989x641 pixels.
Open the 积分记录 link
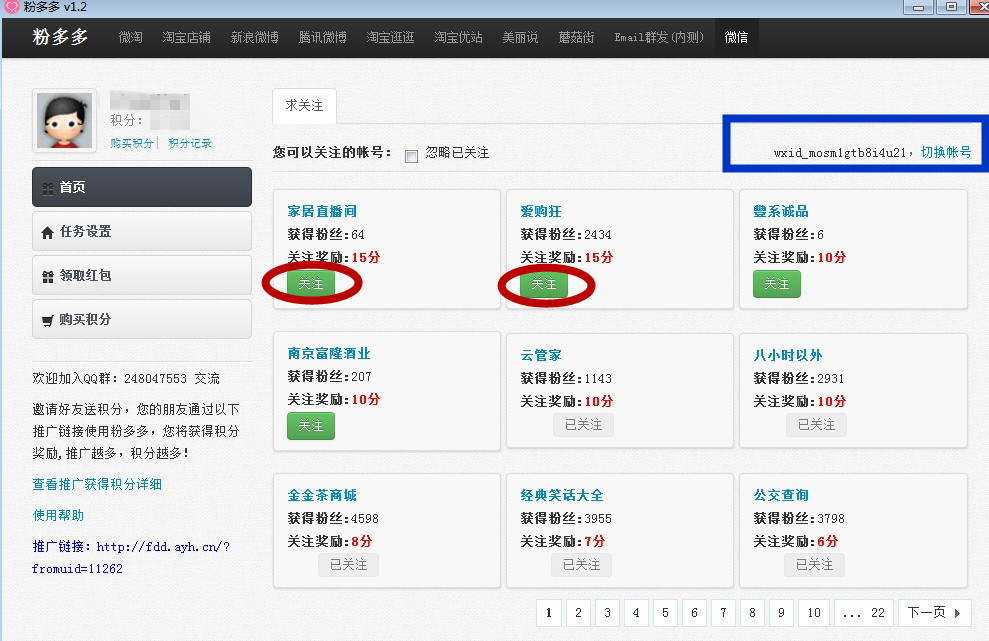coord(190,143)
